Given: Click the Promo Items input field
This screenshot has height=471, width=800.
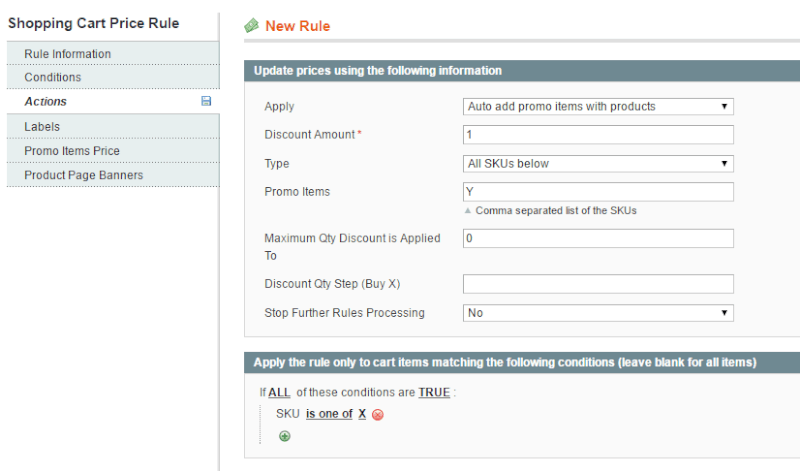Looking at the screenshot, I should (598, 192).
